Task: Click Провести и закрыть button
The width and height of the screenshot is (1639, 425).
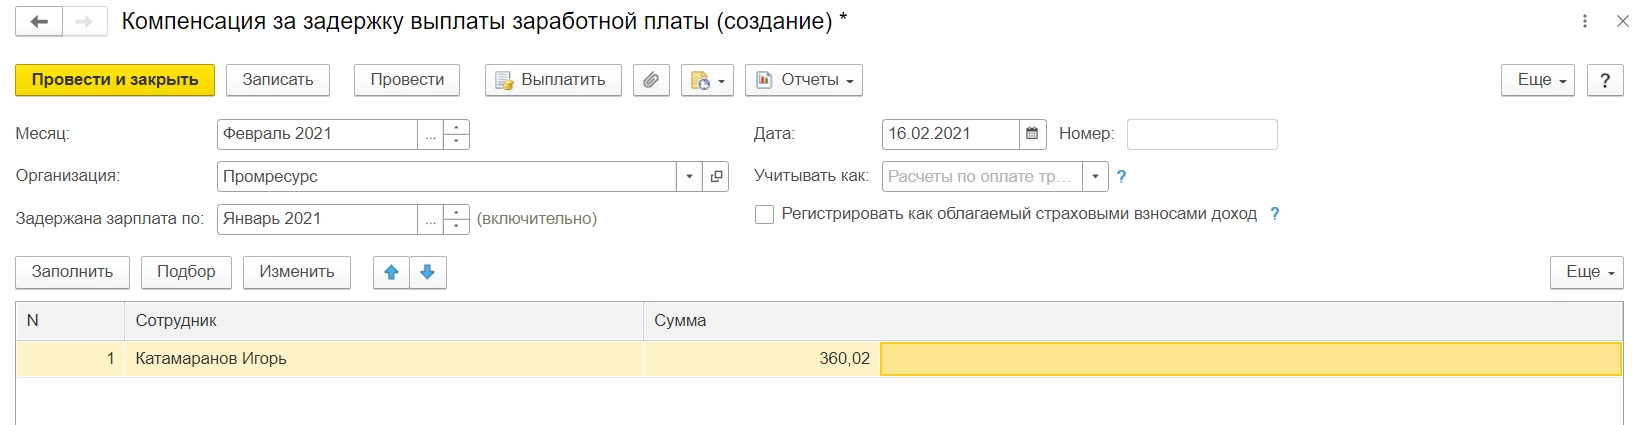Action: tap(115, 80)
